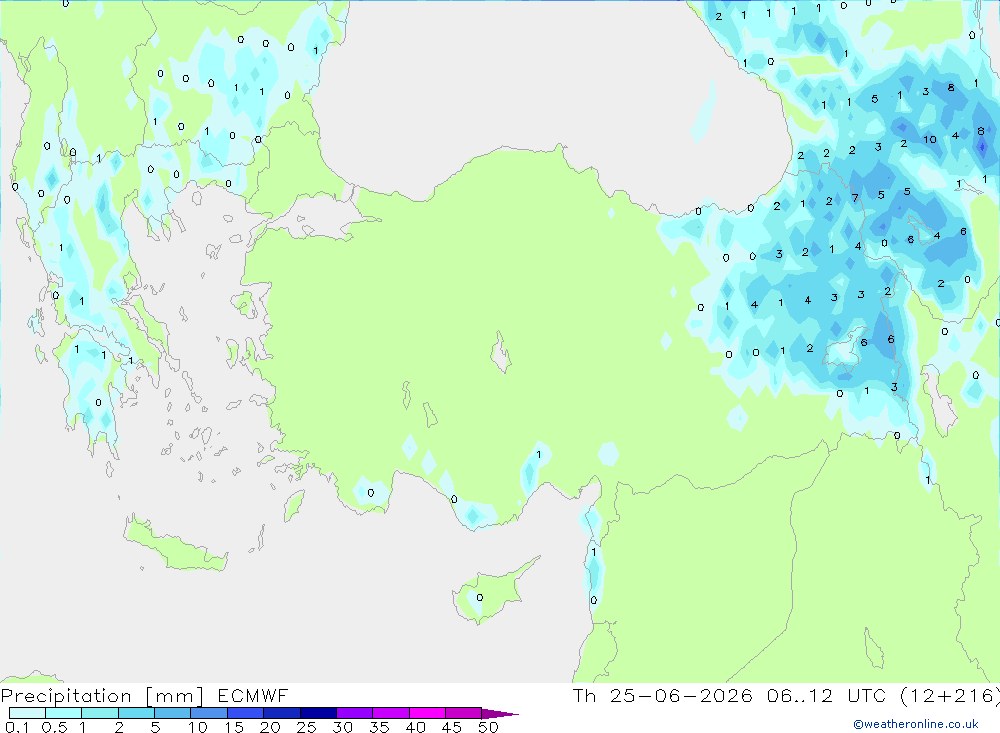Click the legend label '15'

tap(234, 727)
